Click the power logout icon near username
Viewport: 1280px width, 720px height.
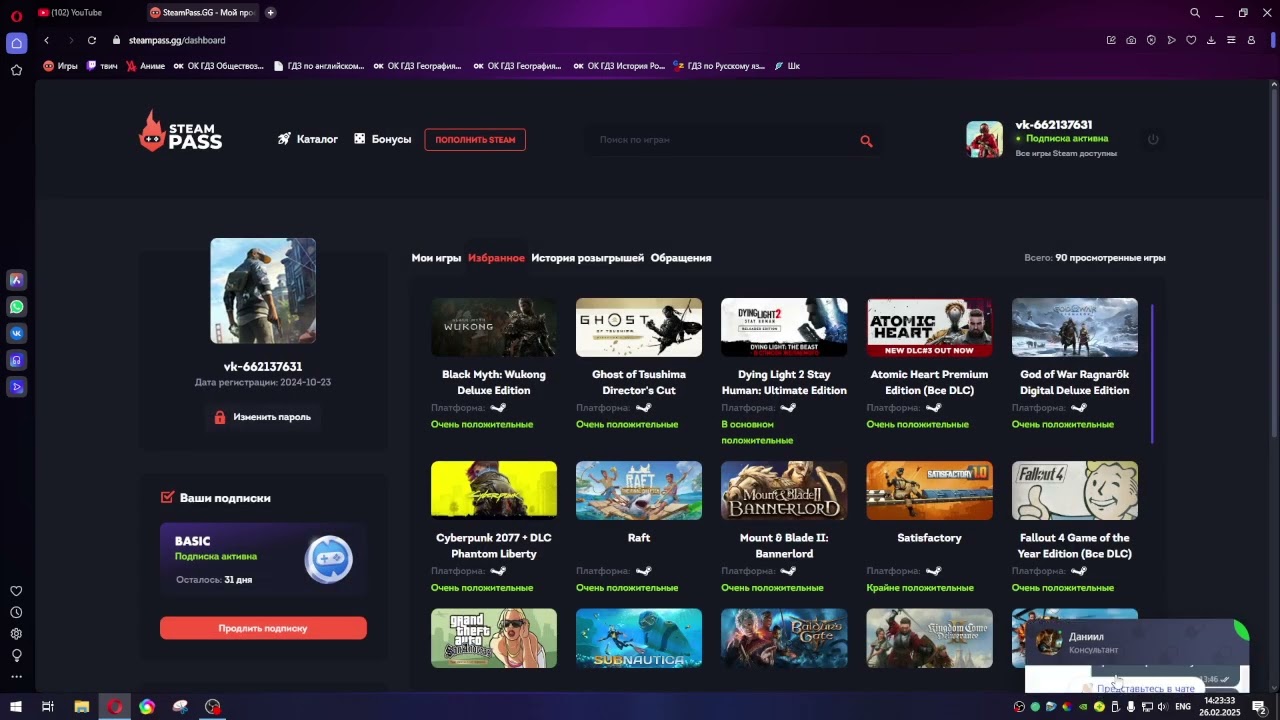(1153, 139)
